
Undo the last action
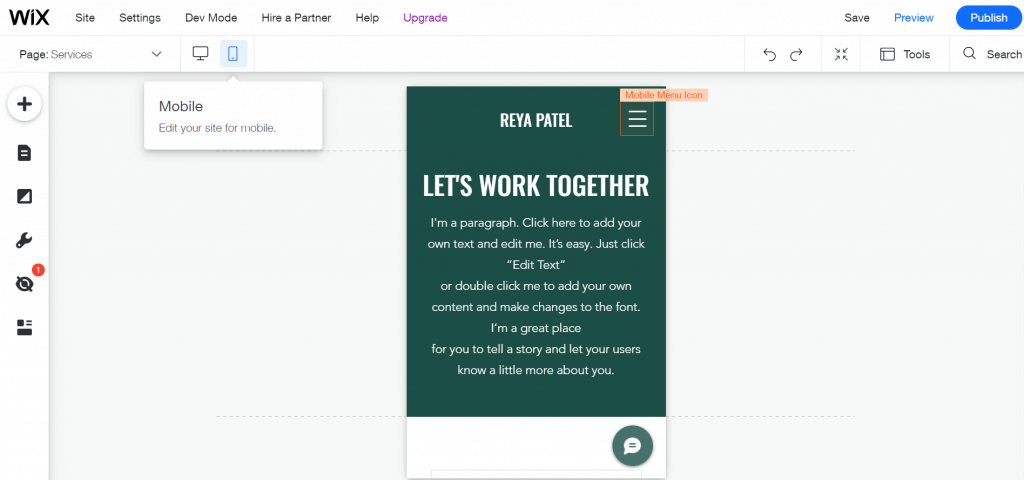tap(770, 55)
